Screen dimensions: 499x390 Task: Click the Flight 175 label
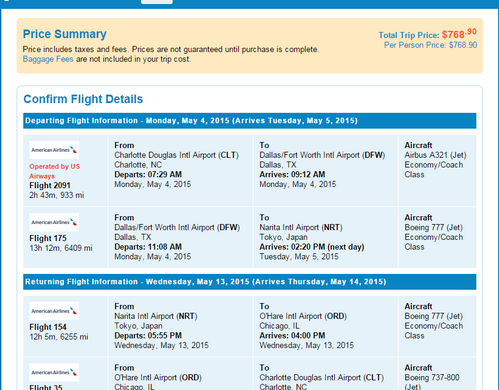[x=48, y=238]
